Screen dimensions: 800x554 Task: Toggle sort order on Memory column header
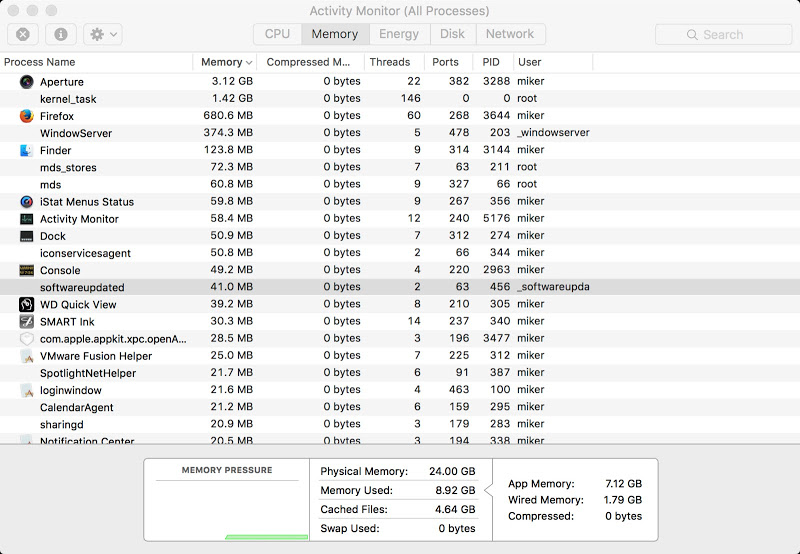(224, 62)
